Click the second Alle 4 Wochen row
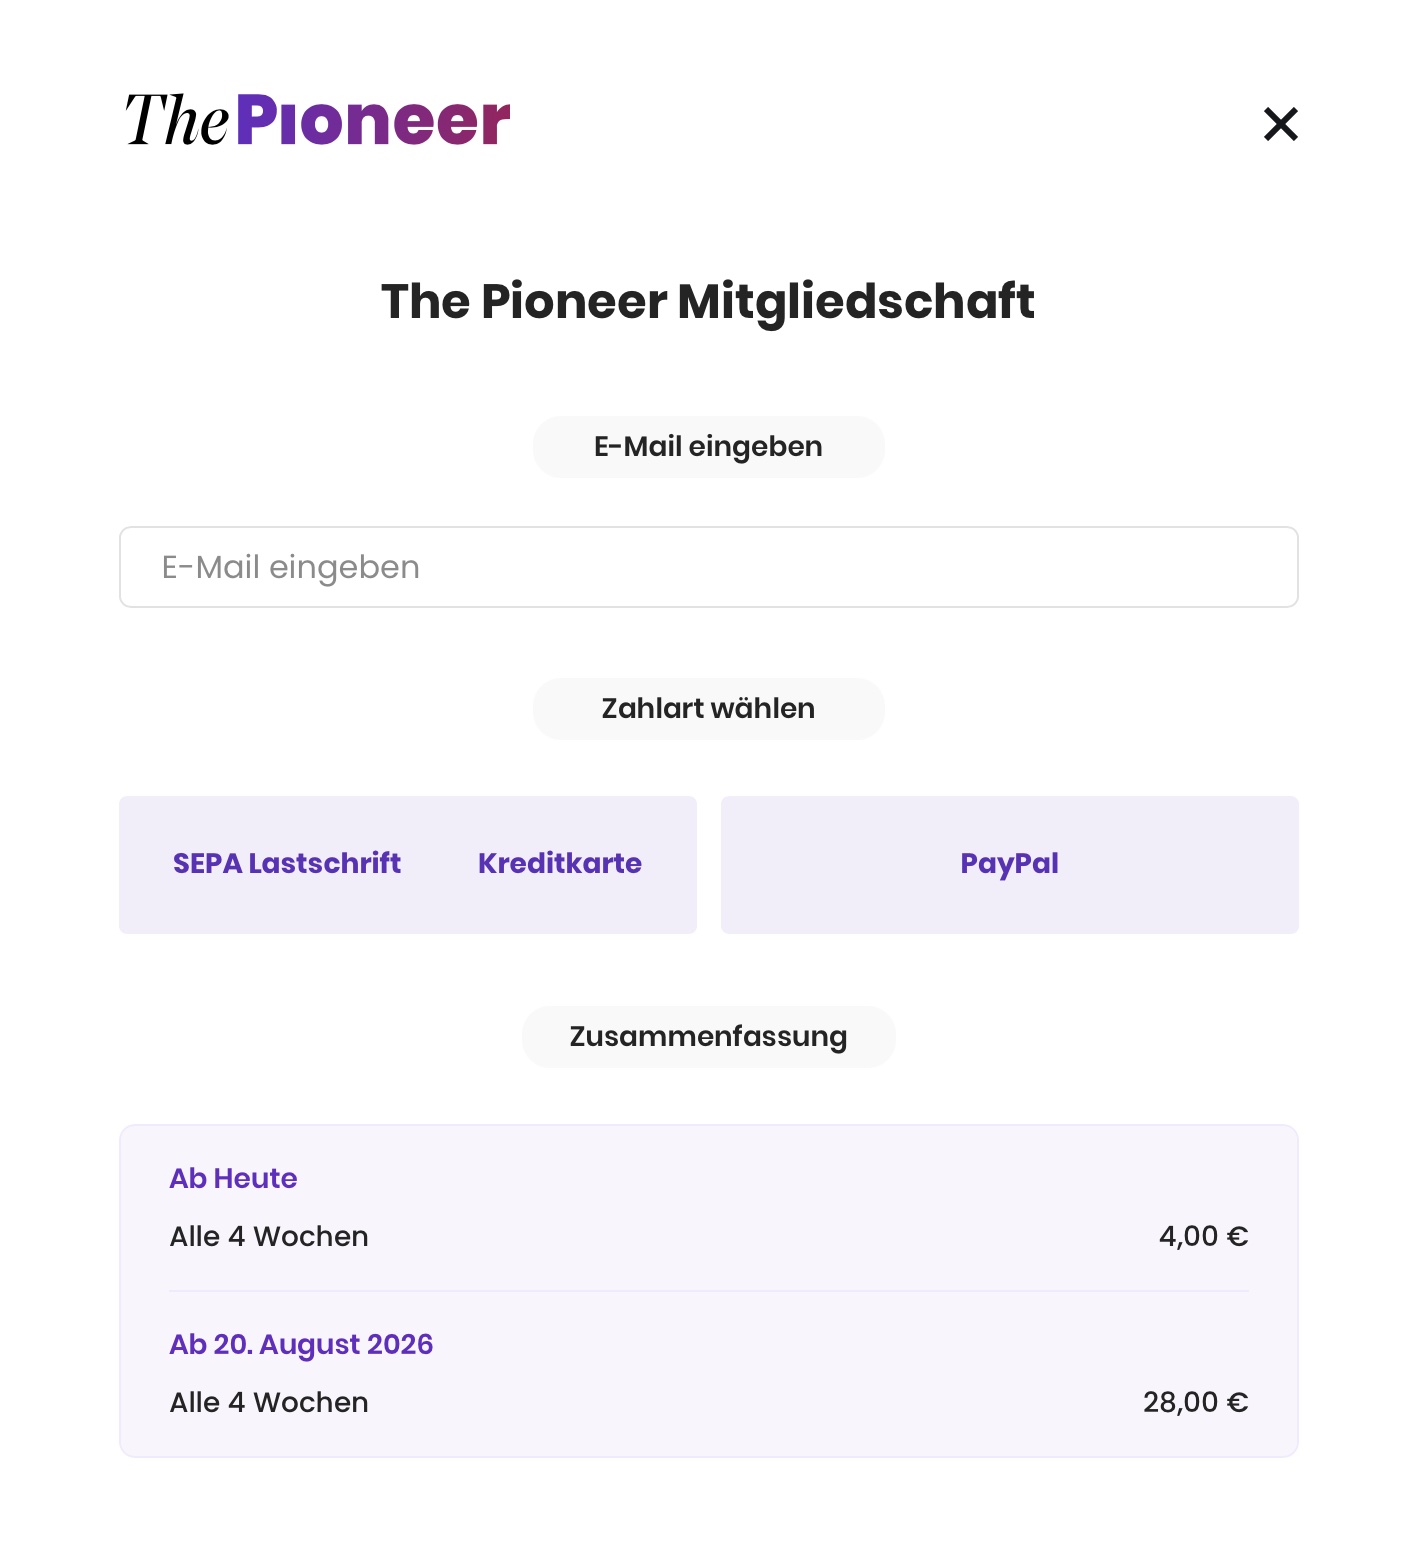 click(x=268, y=1402)
